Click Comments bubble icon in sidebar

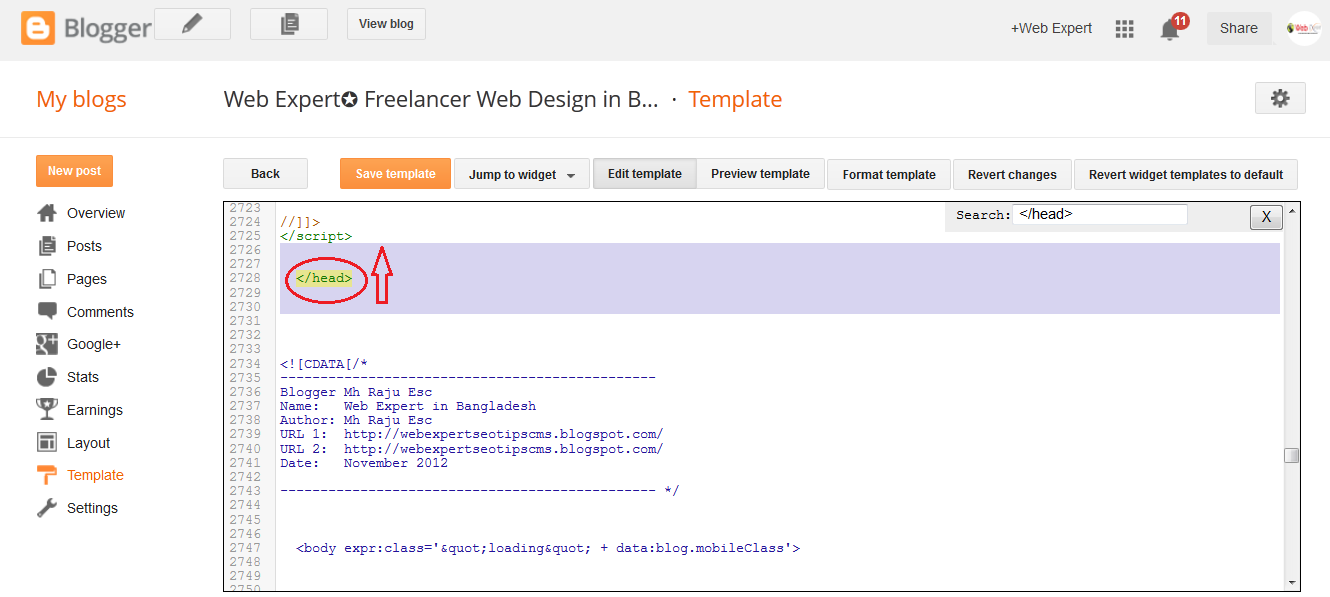47,311
